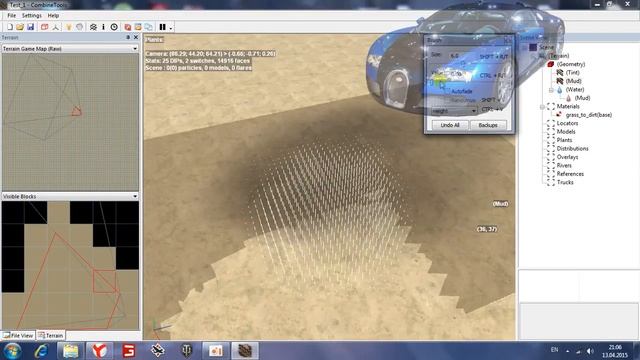Open Yandex browser from the taskbar
The height and width of the screenshot is (360, 640).
99,351
